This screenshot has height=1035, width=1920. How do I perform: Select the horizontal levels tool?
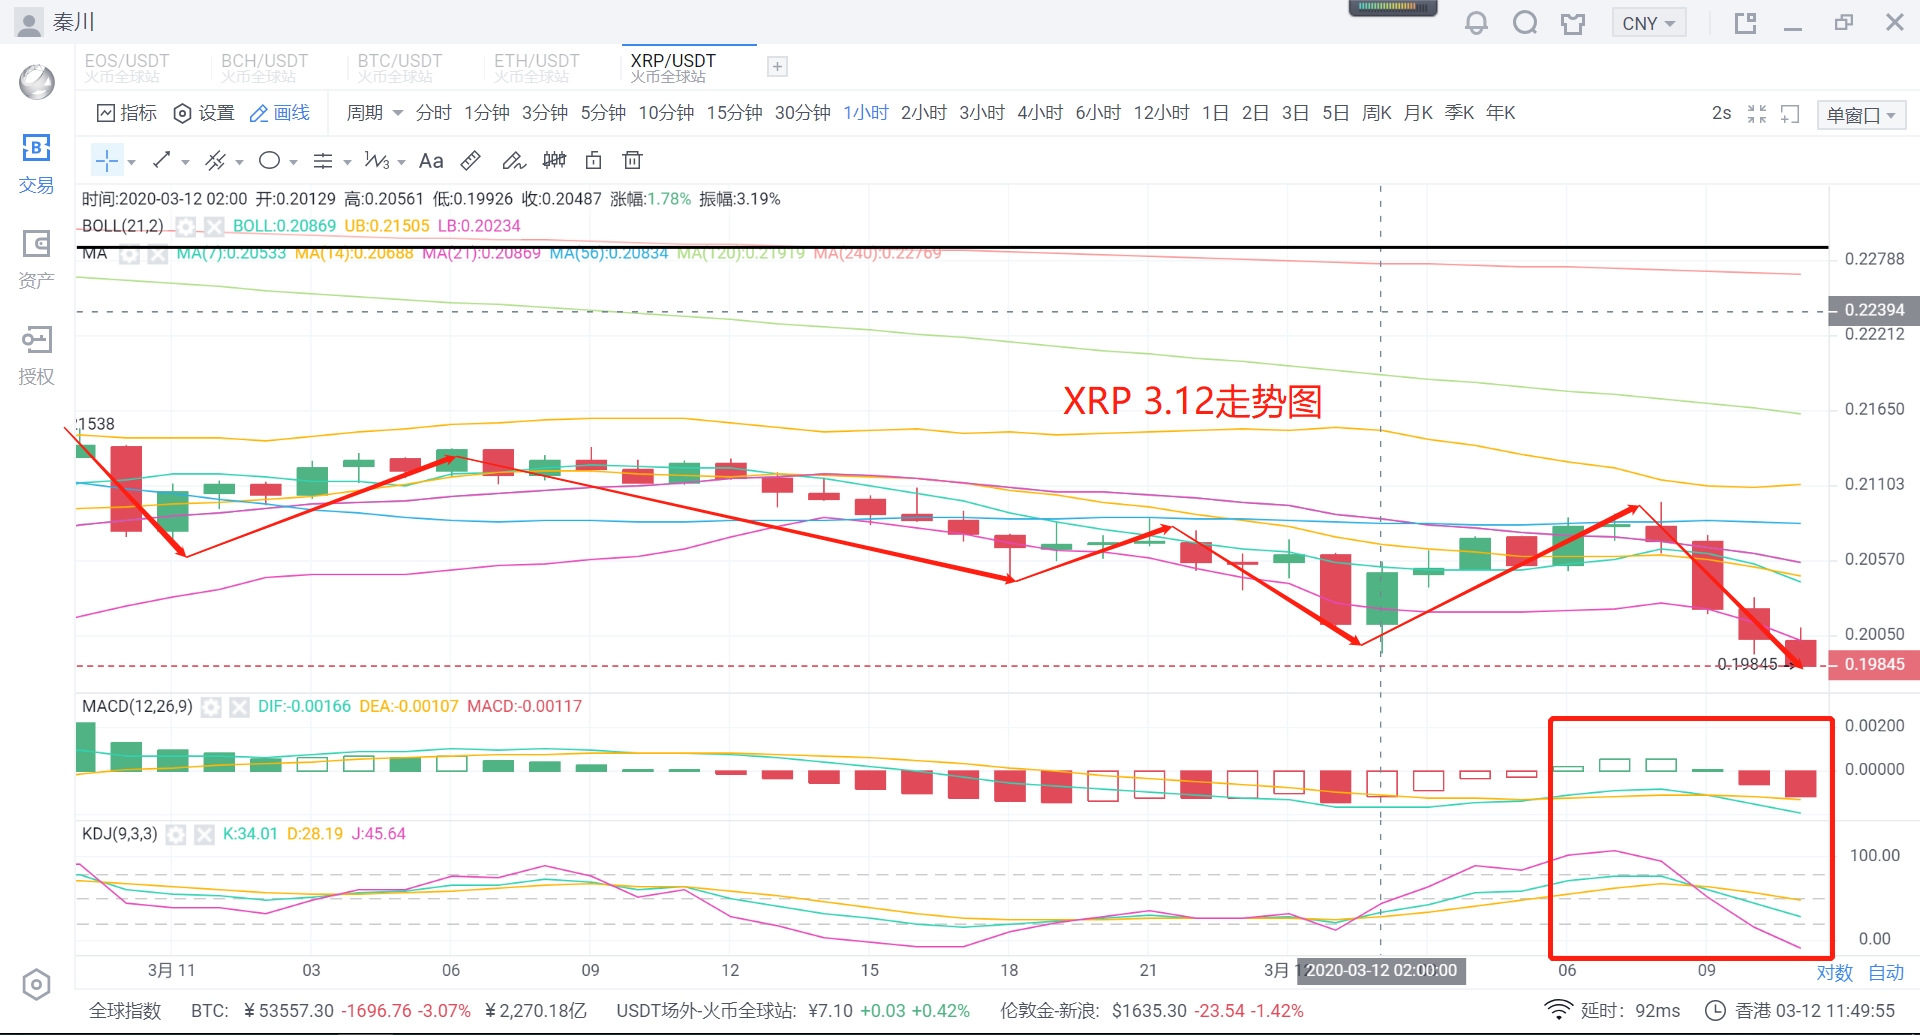click(323, 160)
